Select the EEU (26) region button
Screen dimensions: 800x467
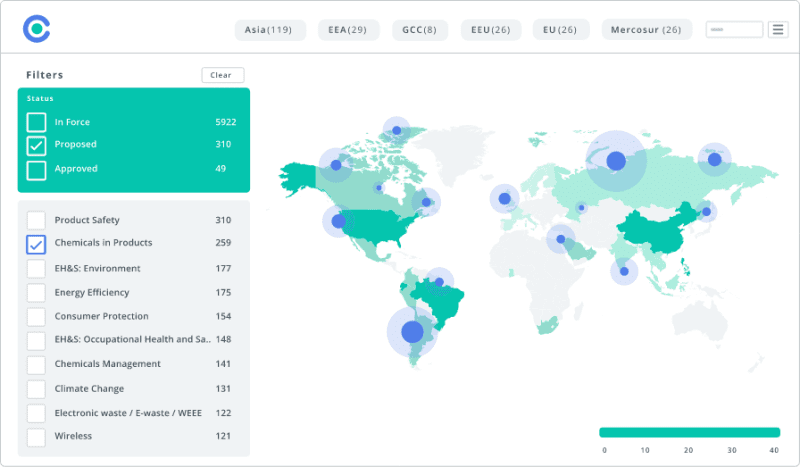tap(490, 30)
